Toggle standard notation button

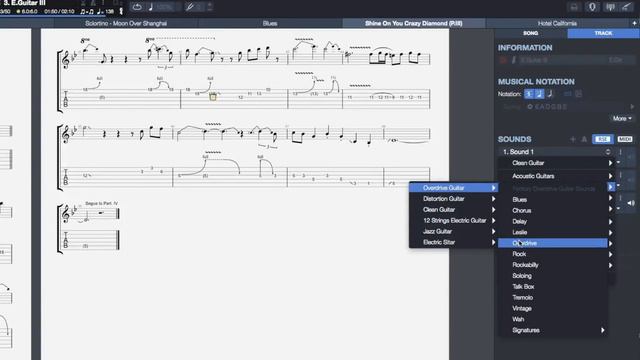pos(529,94)
